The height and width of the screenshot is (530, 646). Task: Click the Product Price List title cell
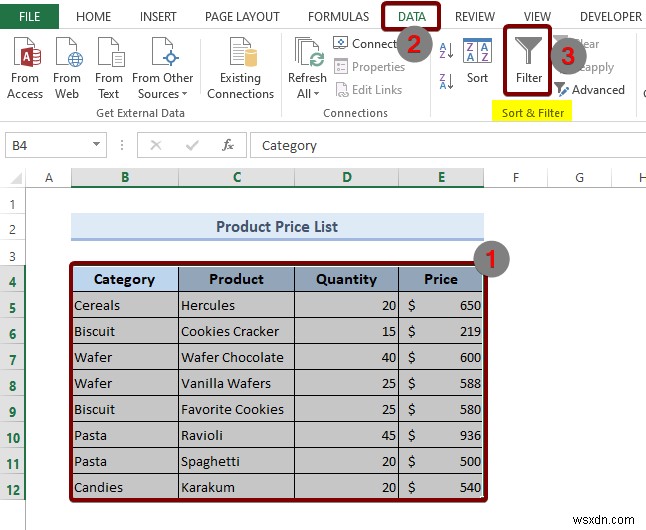(x=277, y=226)
